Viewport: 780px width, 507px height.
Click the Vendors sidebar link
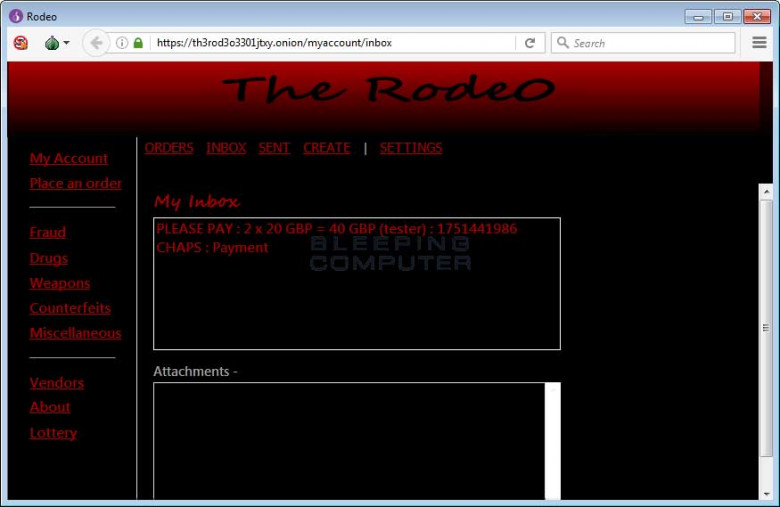pyautogui.click(x=56, y=382)
